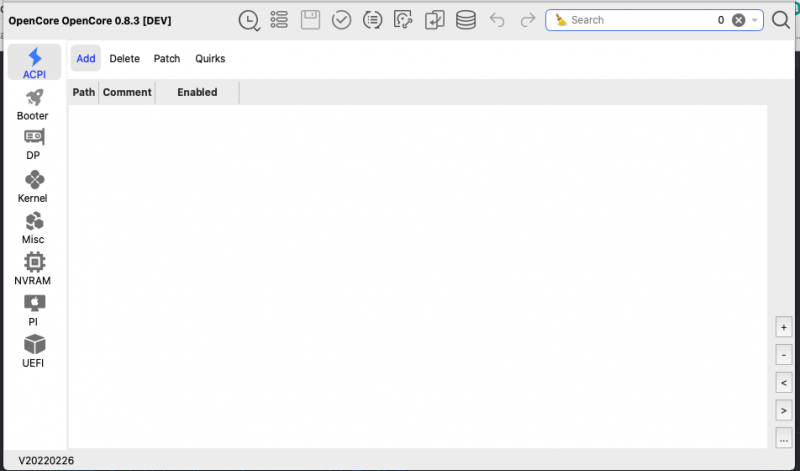
Task: Click the Path column header
Action: 84,92
